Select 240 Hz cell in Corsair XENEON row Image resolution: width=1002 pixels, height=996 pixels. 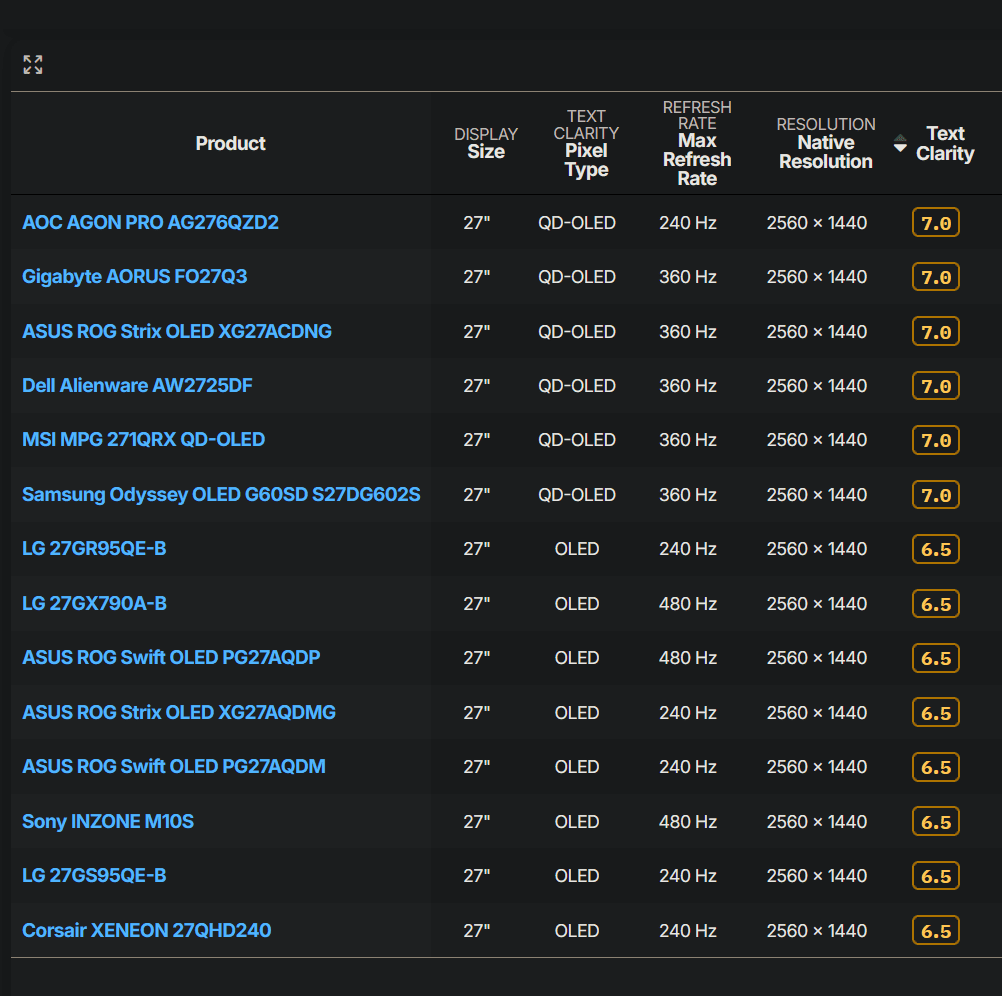(688, 930)
